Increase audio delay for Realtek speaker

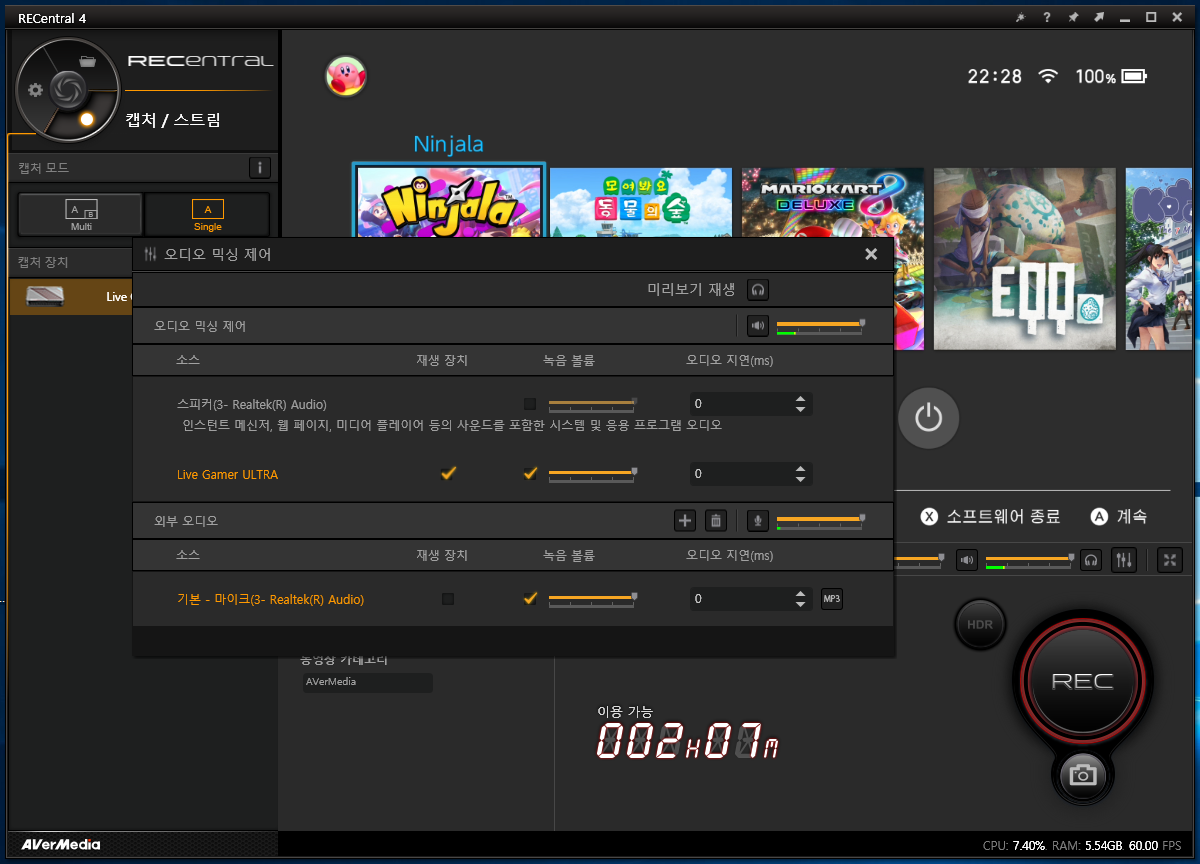800,399
